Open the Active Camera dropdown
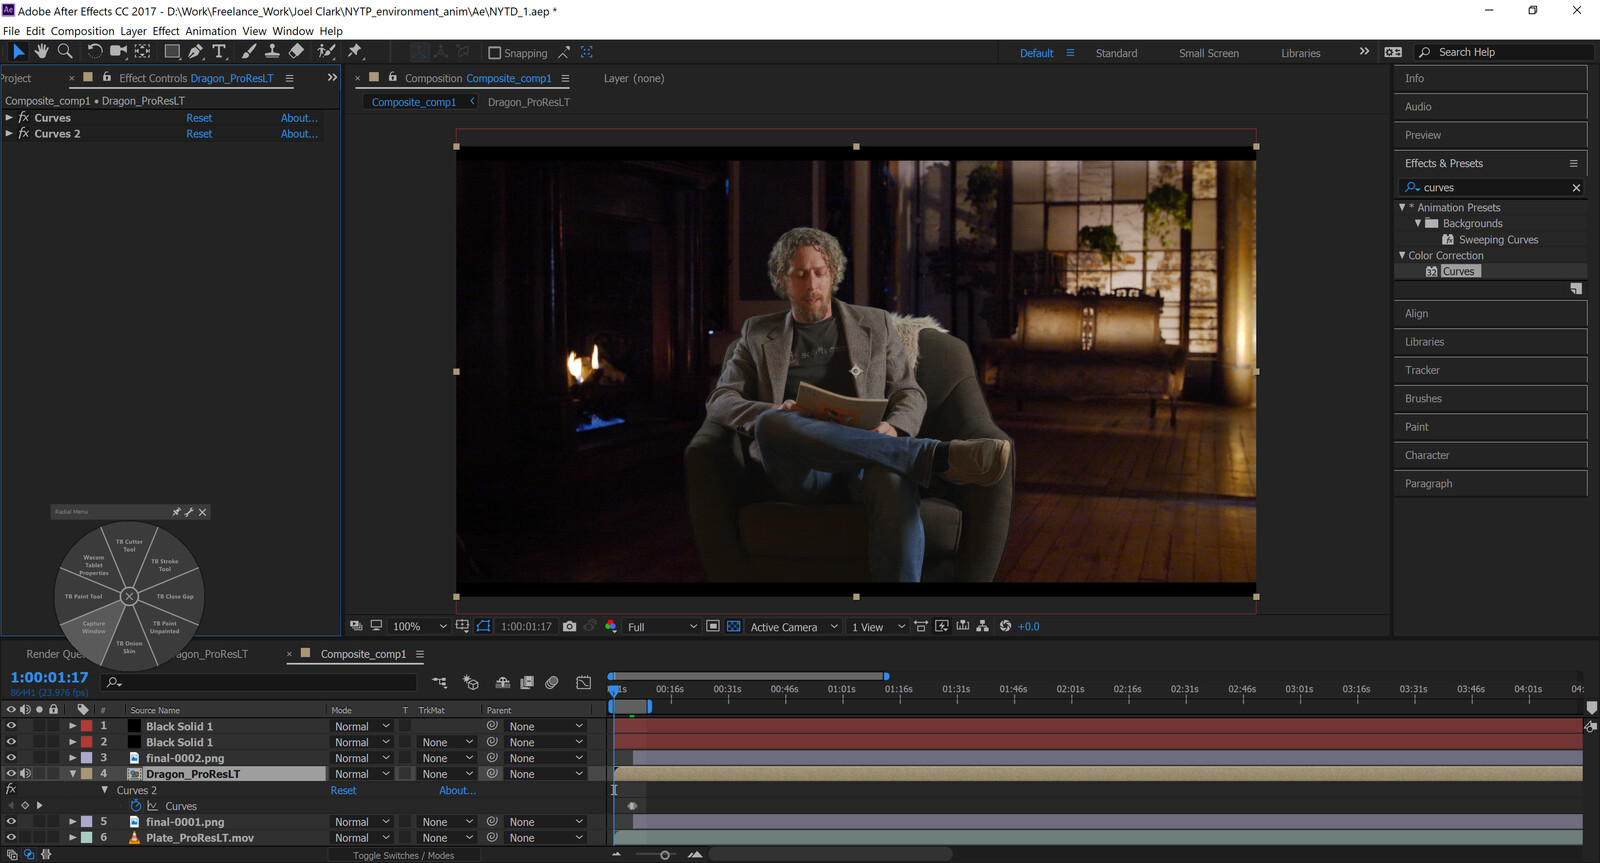Screen dimensions: 1600x863 pyautogui.click(x=794, y=626)
